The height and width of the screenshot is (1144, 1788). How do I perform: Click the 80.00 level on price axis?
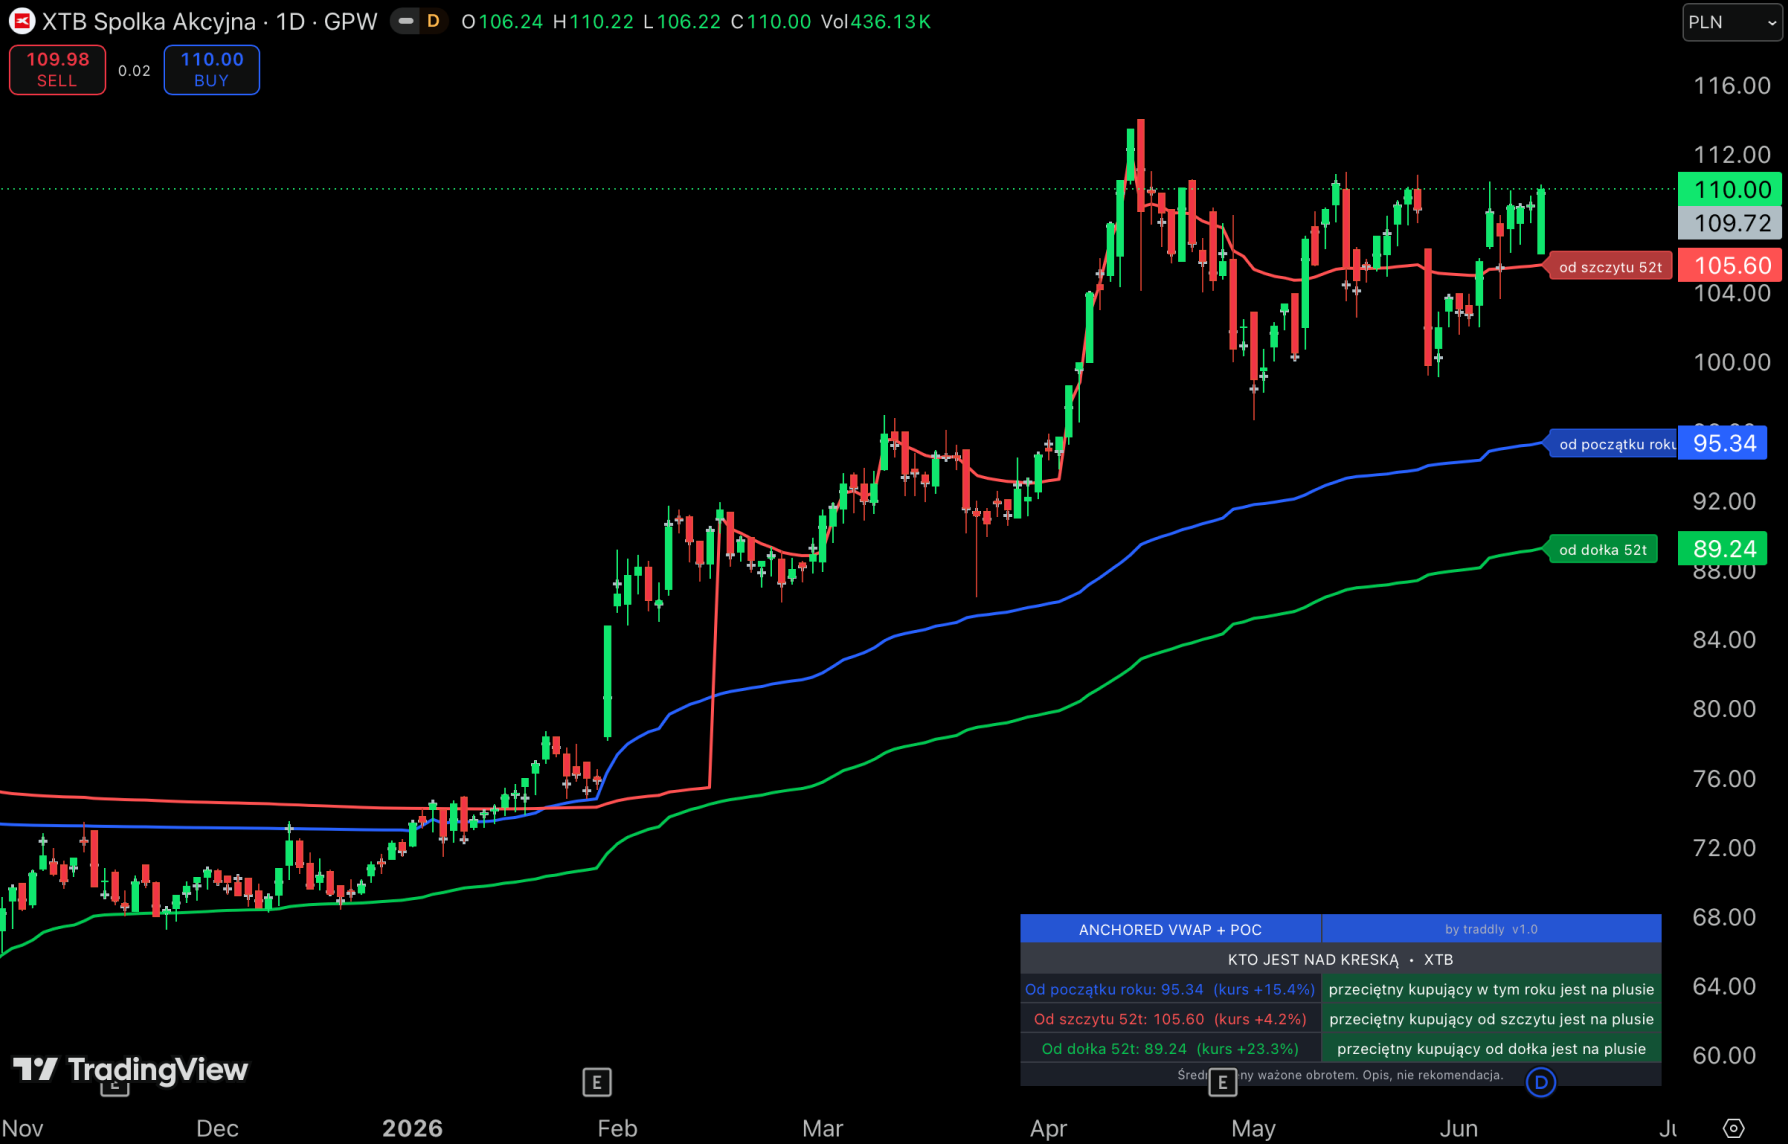[x=1724, y=709]
